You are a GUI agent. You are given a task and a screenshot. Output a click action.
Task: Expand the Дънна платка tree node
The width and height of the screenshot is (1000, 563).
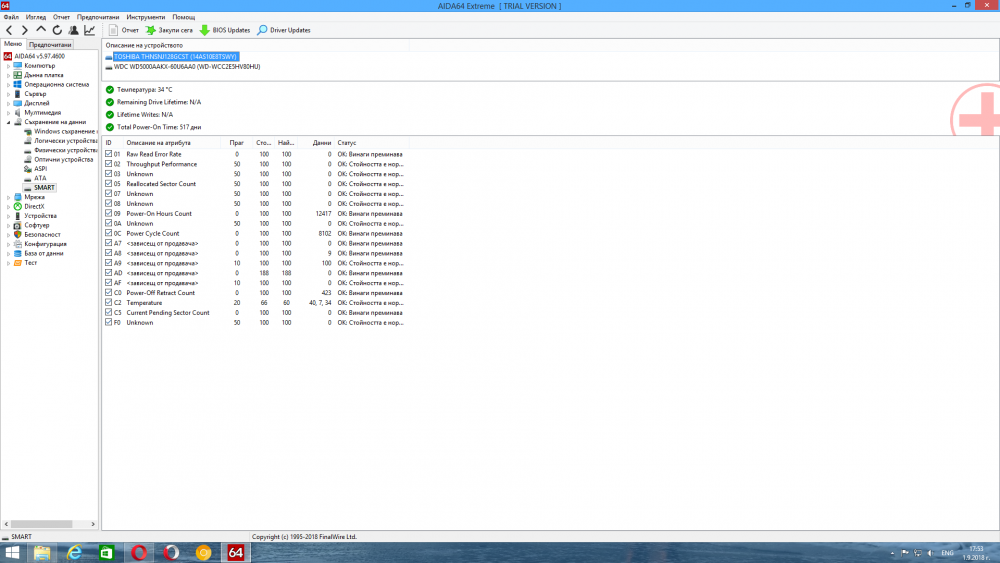pos(8,75)
